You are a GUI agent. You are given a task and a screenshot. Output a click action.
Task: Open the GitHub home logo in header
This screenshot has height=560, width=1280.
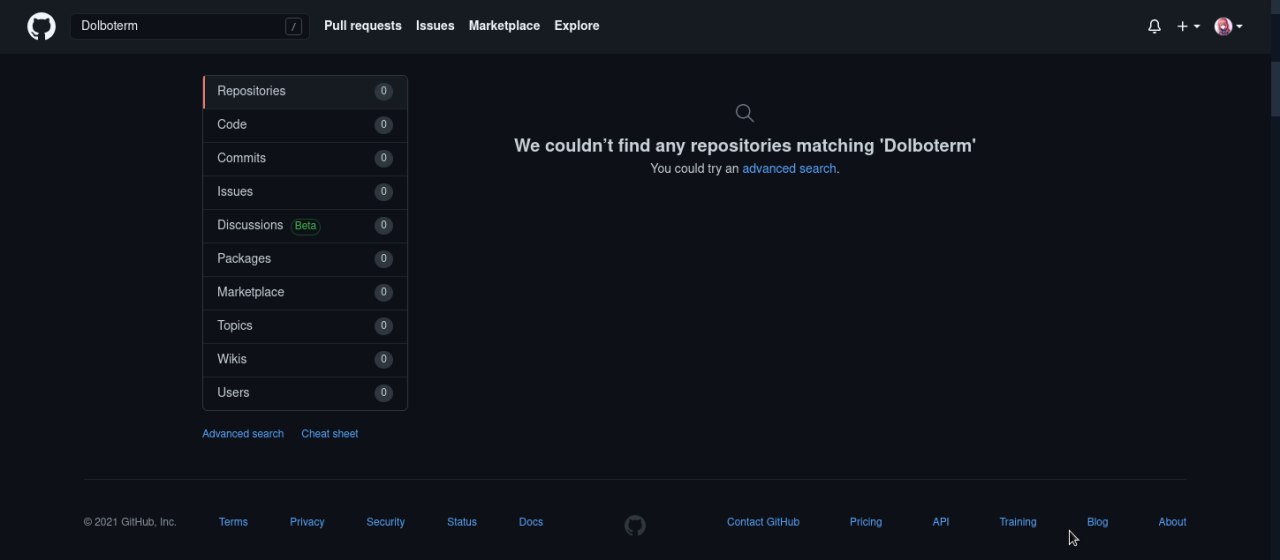click(x=41, y=26)
